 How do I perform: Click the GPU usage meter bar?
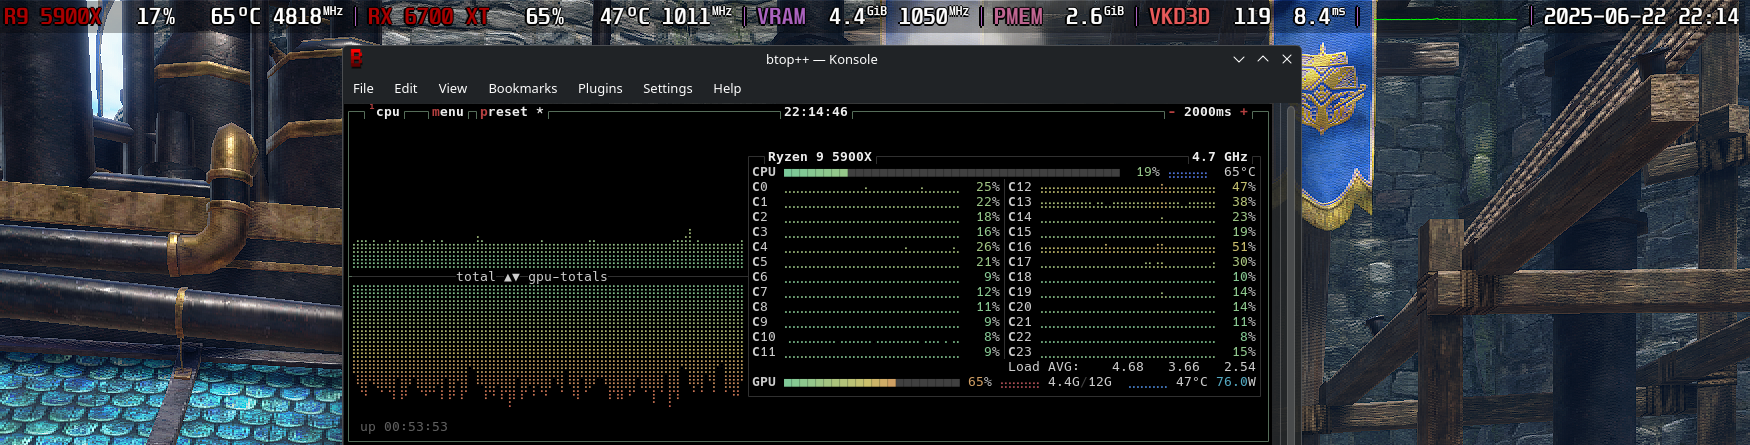click(x=872, y=382)
